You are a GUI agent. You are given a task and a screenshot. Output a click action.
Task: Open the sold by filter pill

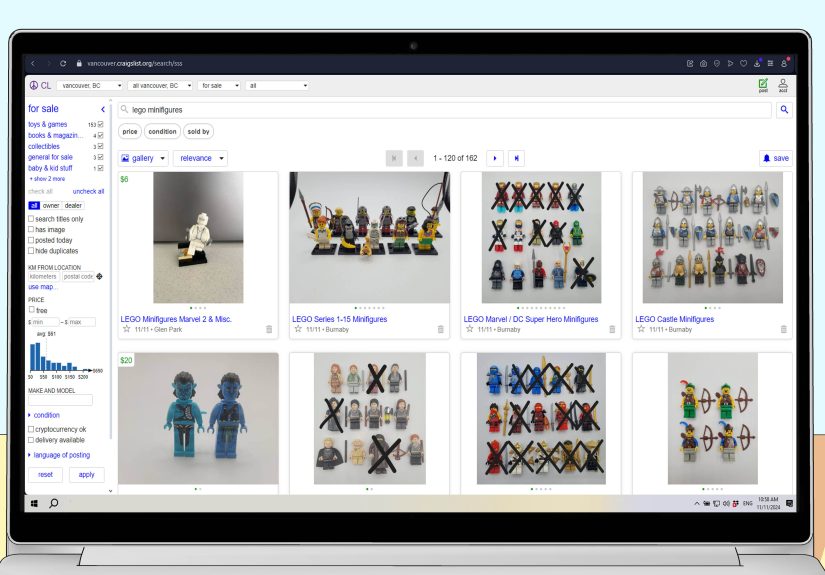[198, 132]
